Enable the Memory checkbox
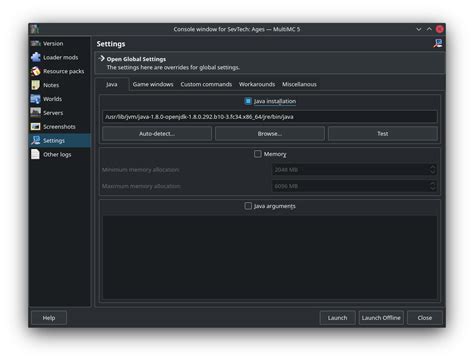This screenshot has width=474, height=361. click(258, 154)
